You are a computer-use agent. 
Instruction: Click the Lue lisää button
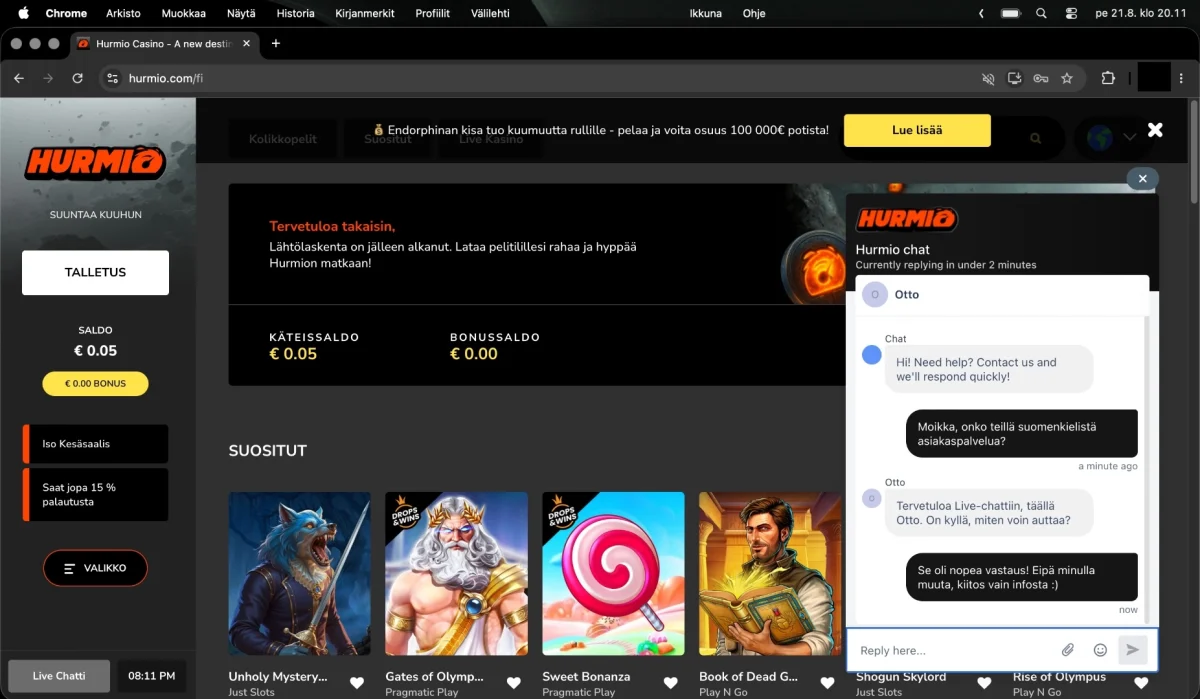click(917, 130)
